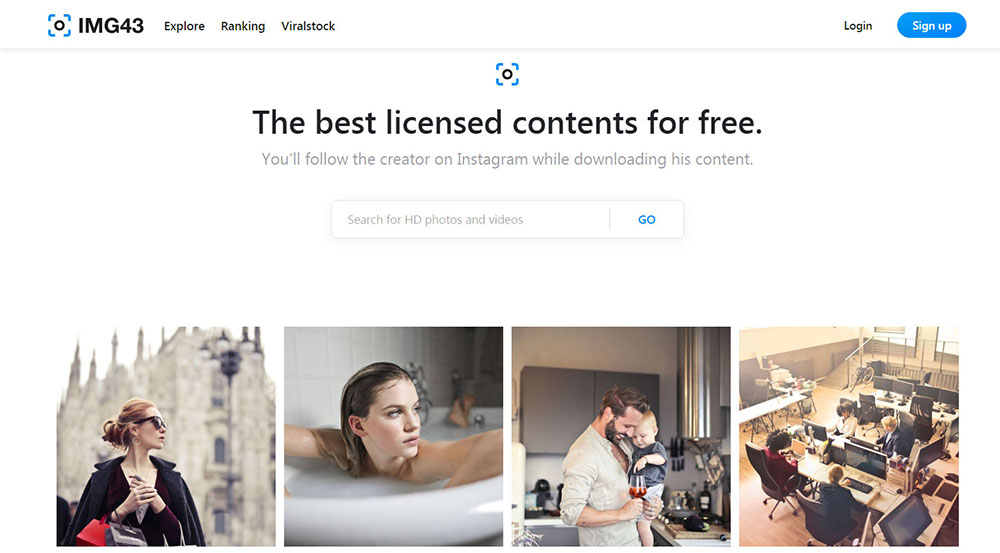Open the woman in bathtub photo
Viewport: 1000px width, 553px height.
(x=393, y=436)
